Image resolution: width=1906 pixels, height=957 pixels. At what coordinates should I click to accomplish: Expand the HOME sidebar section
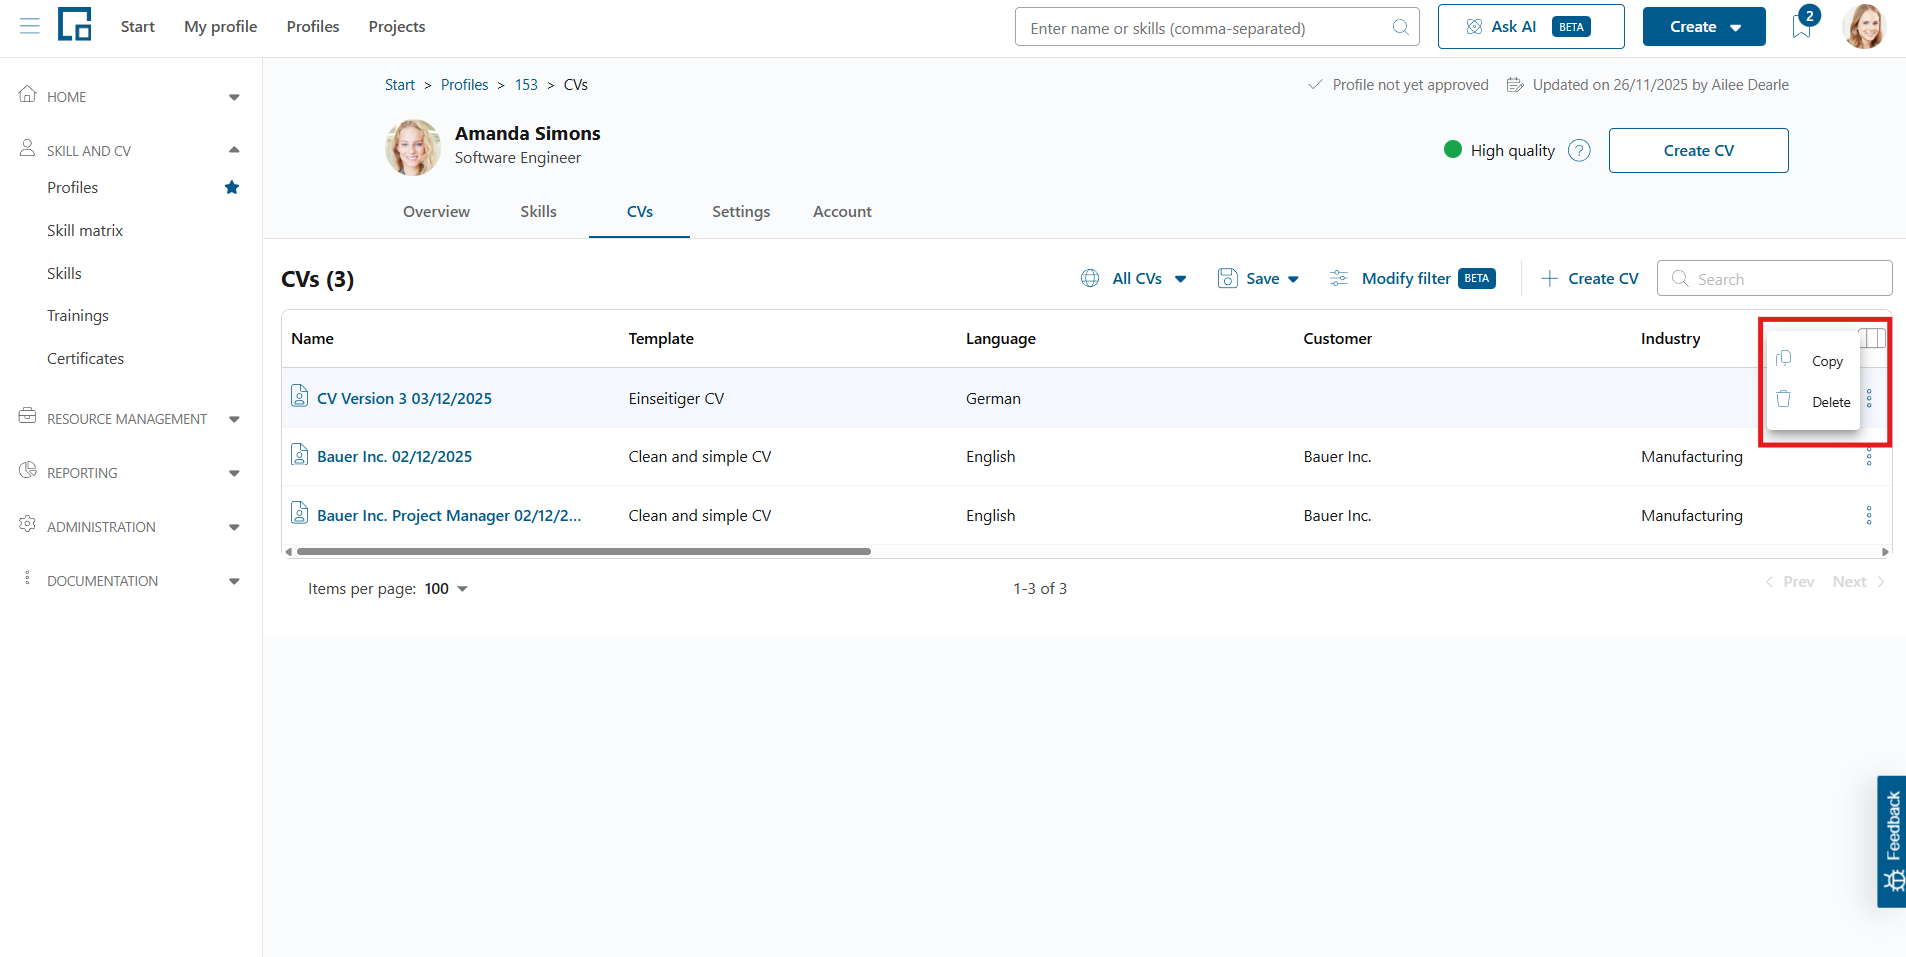(x=131, y=97)
